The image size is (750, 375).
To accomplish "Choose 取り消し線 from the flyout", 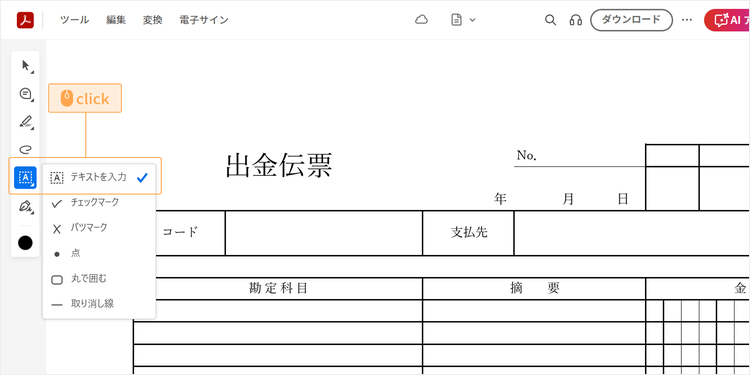I will 99,304.
